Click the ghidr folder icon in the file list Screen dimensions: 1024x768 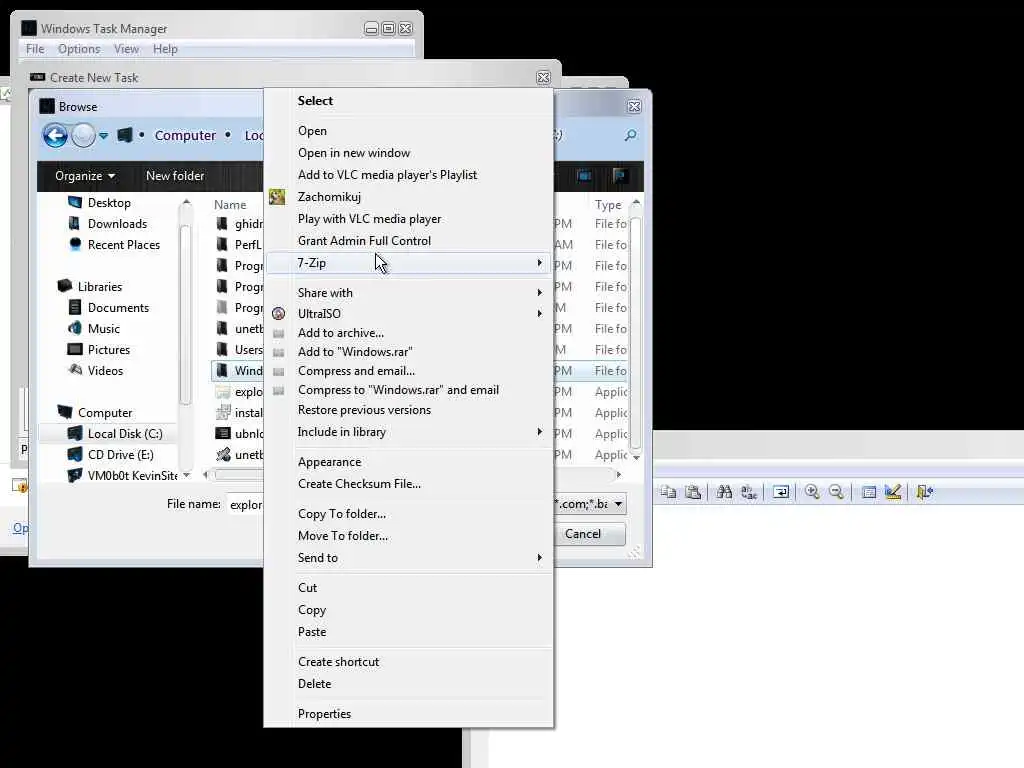[222, 224]
